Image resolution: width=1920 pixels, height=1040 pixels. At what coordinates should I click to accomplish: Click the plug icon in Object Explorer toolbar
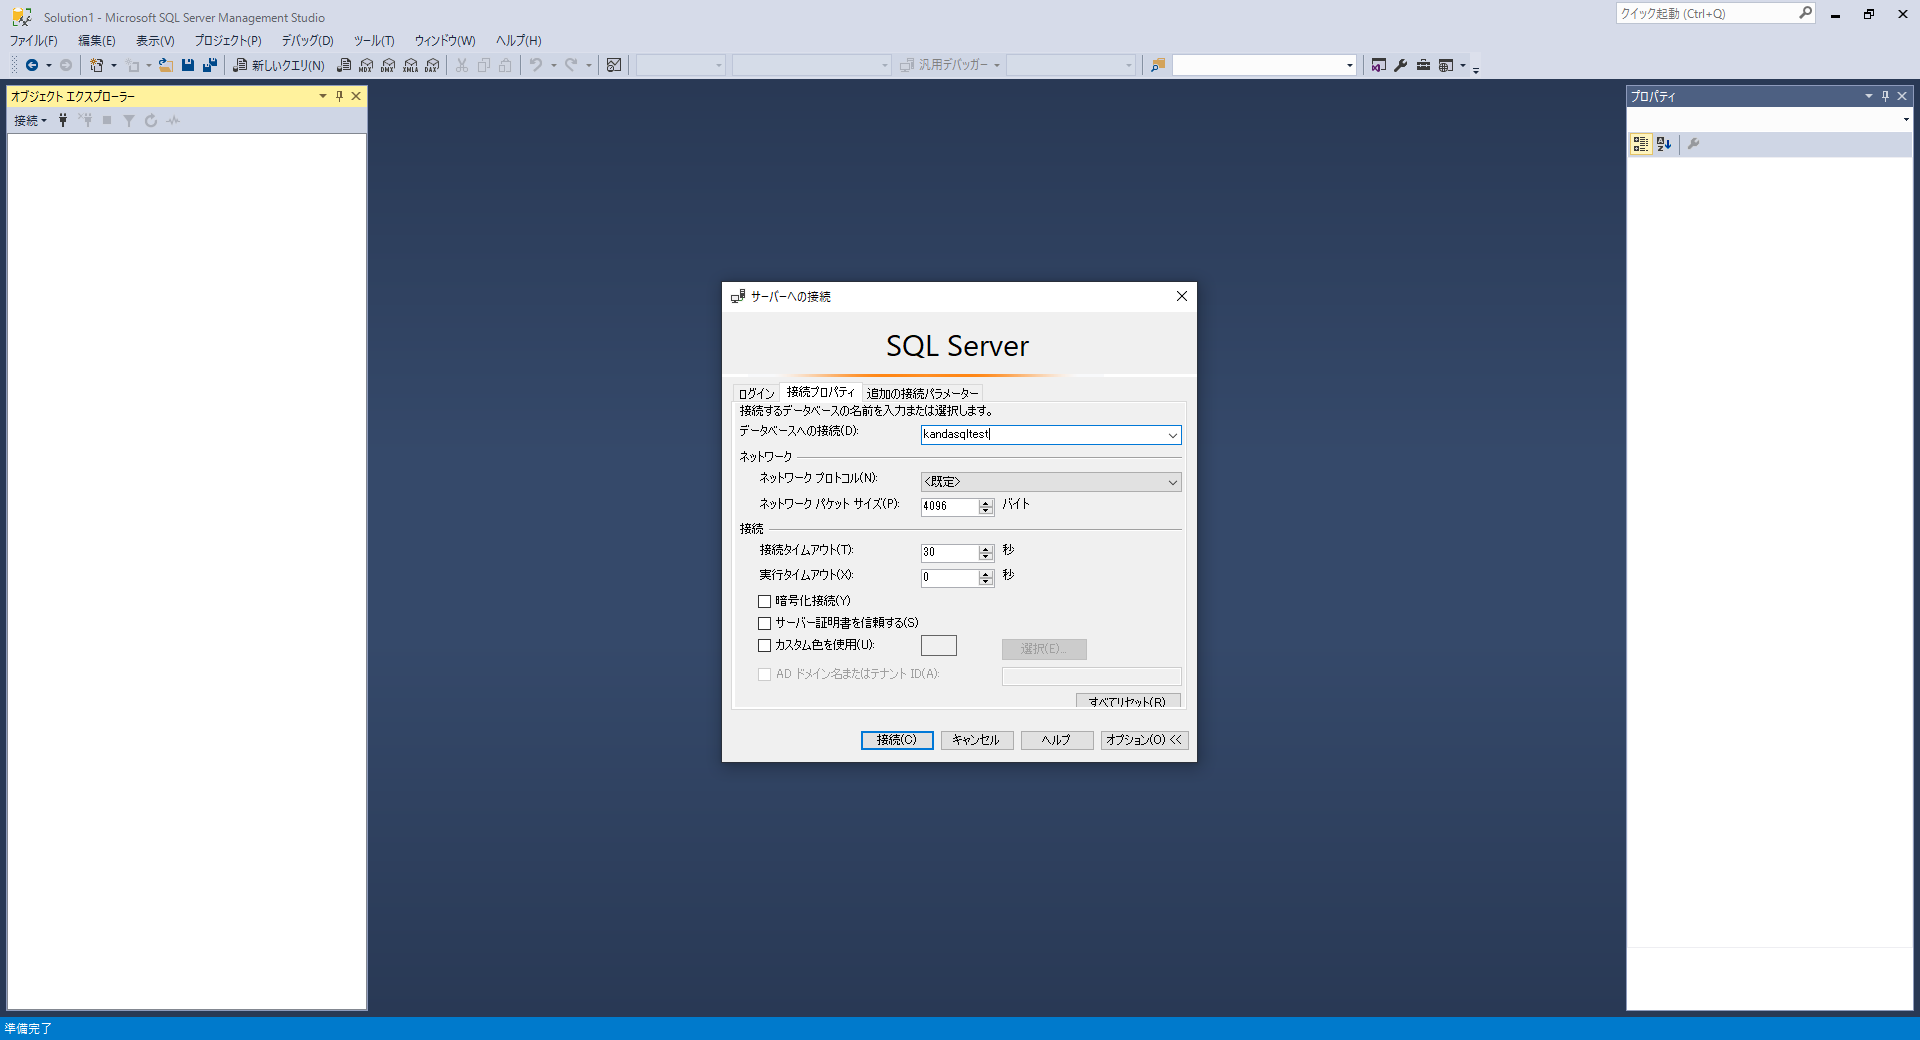(x=63, y=120)
